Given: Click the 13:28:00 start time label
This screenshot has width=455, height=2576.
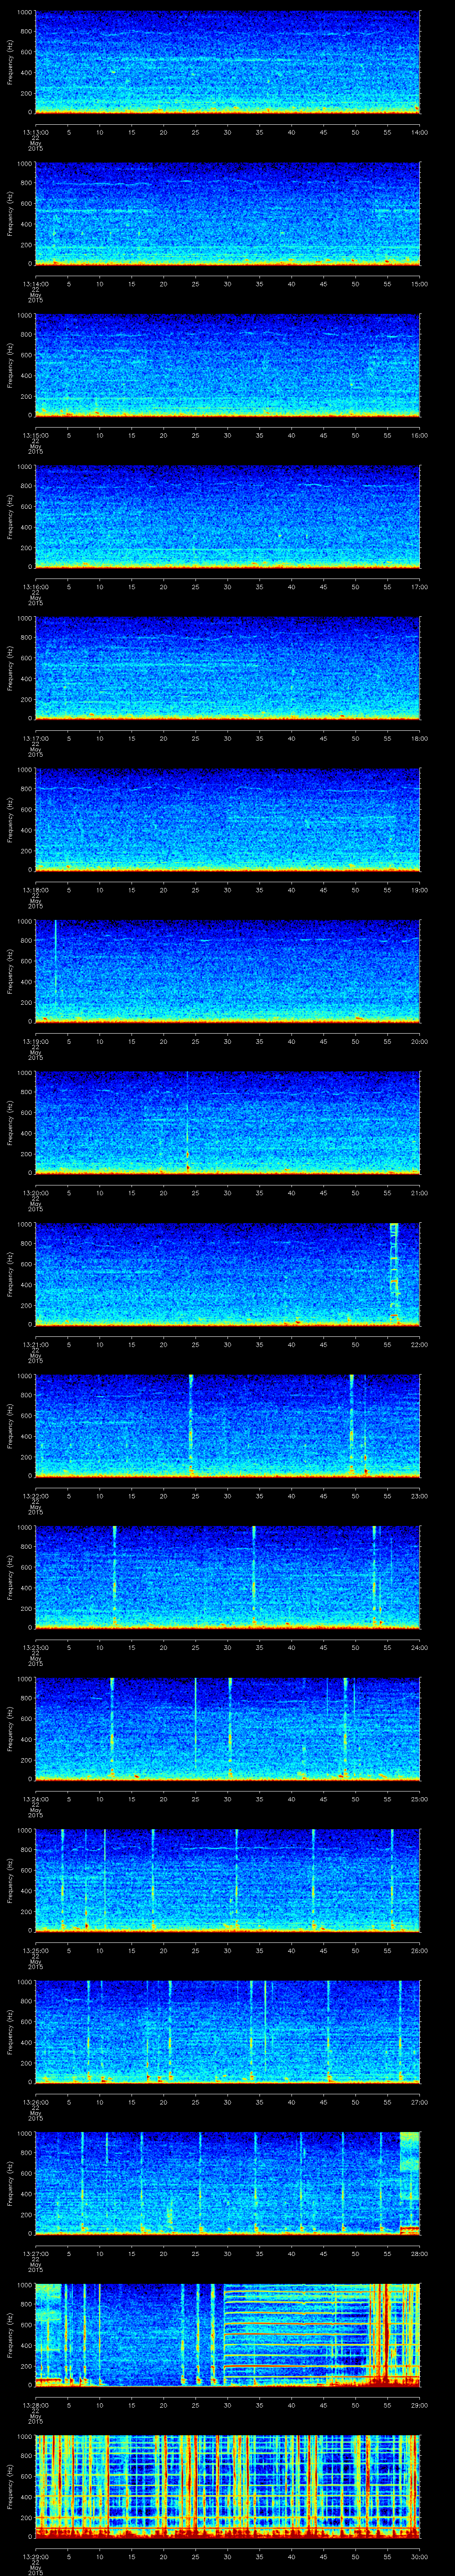Looking at the screenshot, I should (35, 2405).
